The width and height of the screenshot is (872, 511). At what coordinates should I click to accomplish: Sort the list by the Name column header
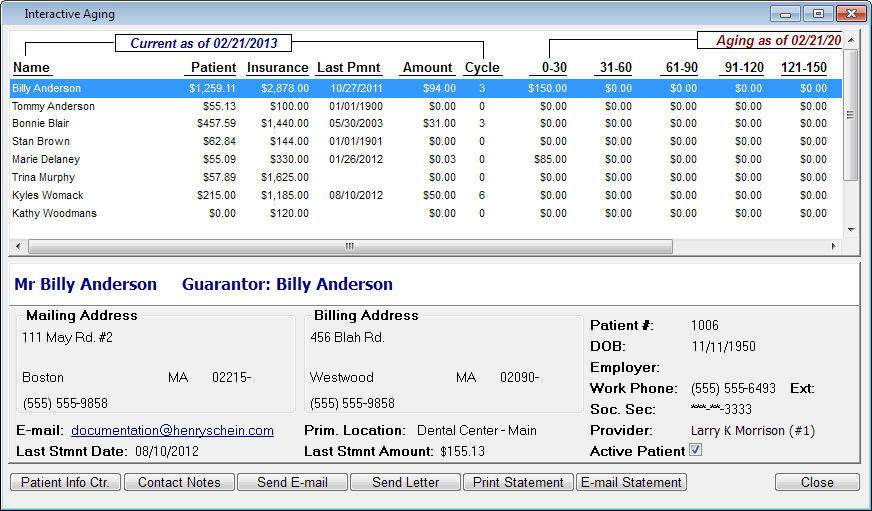(x=31, y=68)
